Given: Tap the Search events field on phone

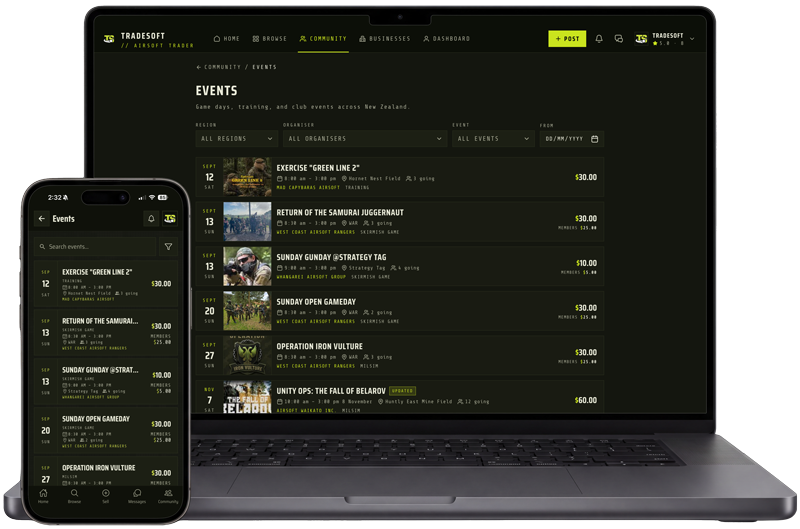Looking at the screenshot, I should click(95, 247).
